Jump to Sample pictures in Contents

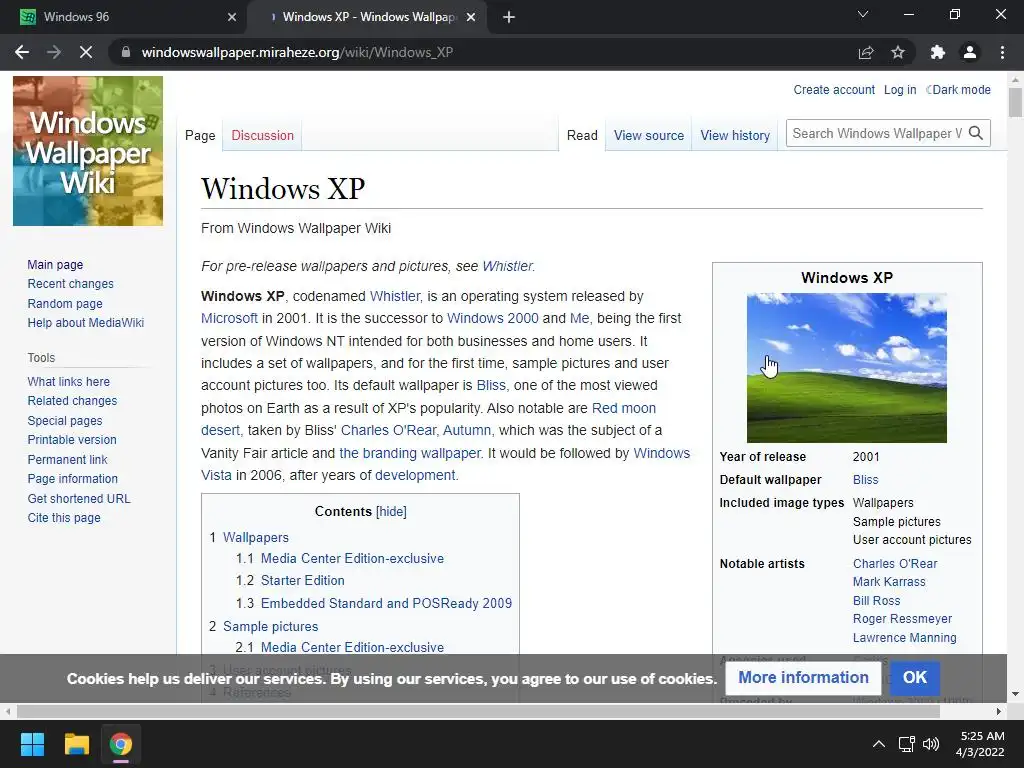(270, 626)
